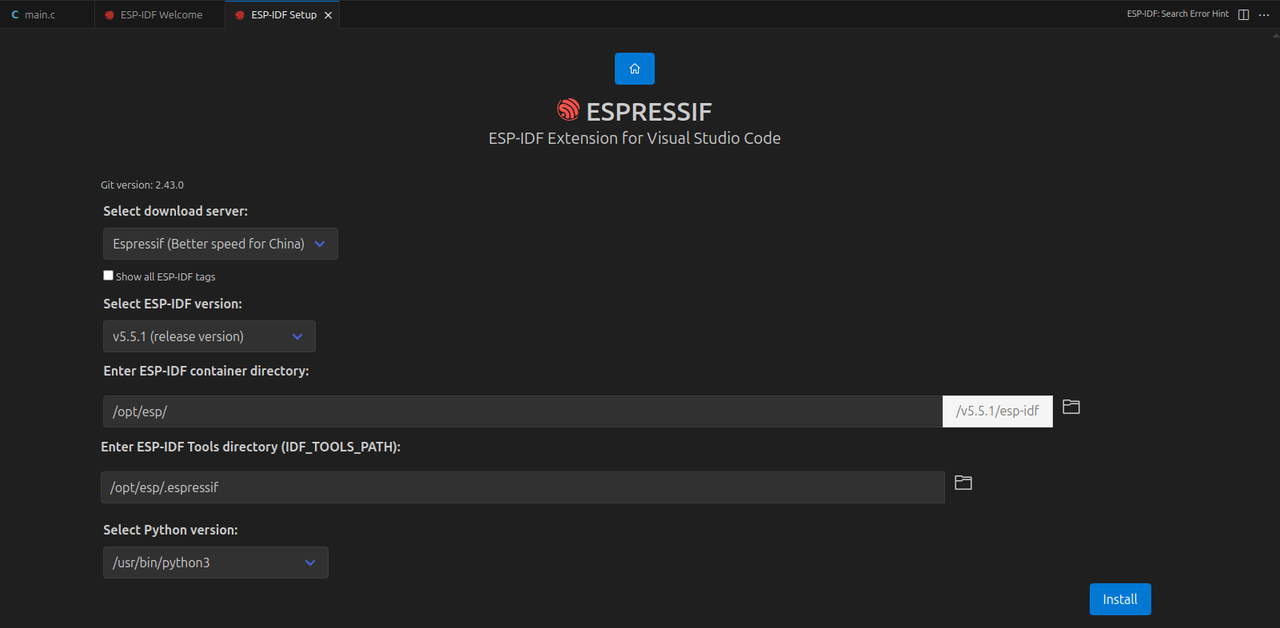The height and width of the screenshot is (628, 1280).
Task: Click the Espressif flame logo
Action: [x=568, y=110]
